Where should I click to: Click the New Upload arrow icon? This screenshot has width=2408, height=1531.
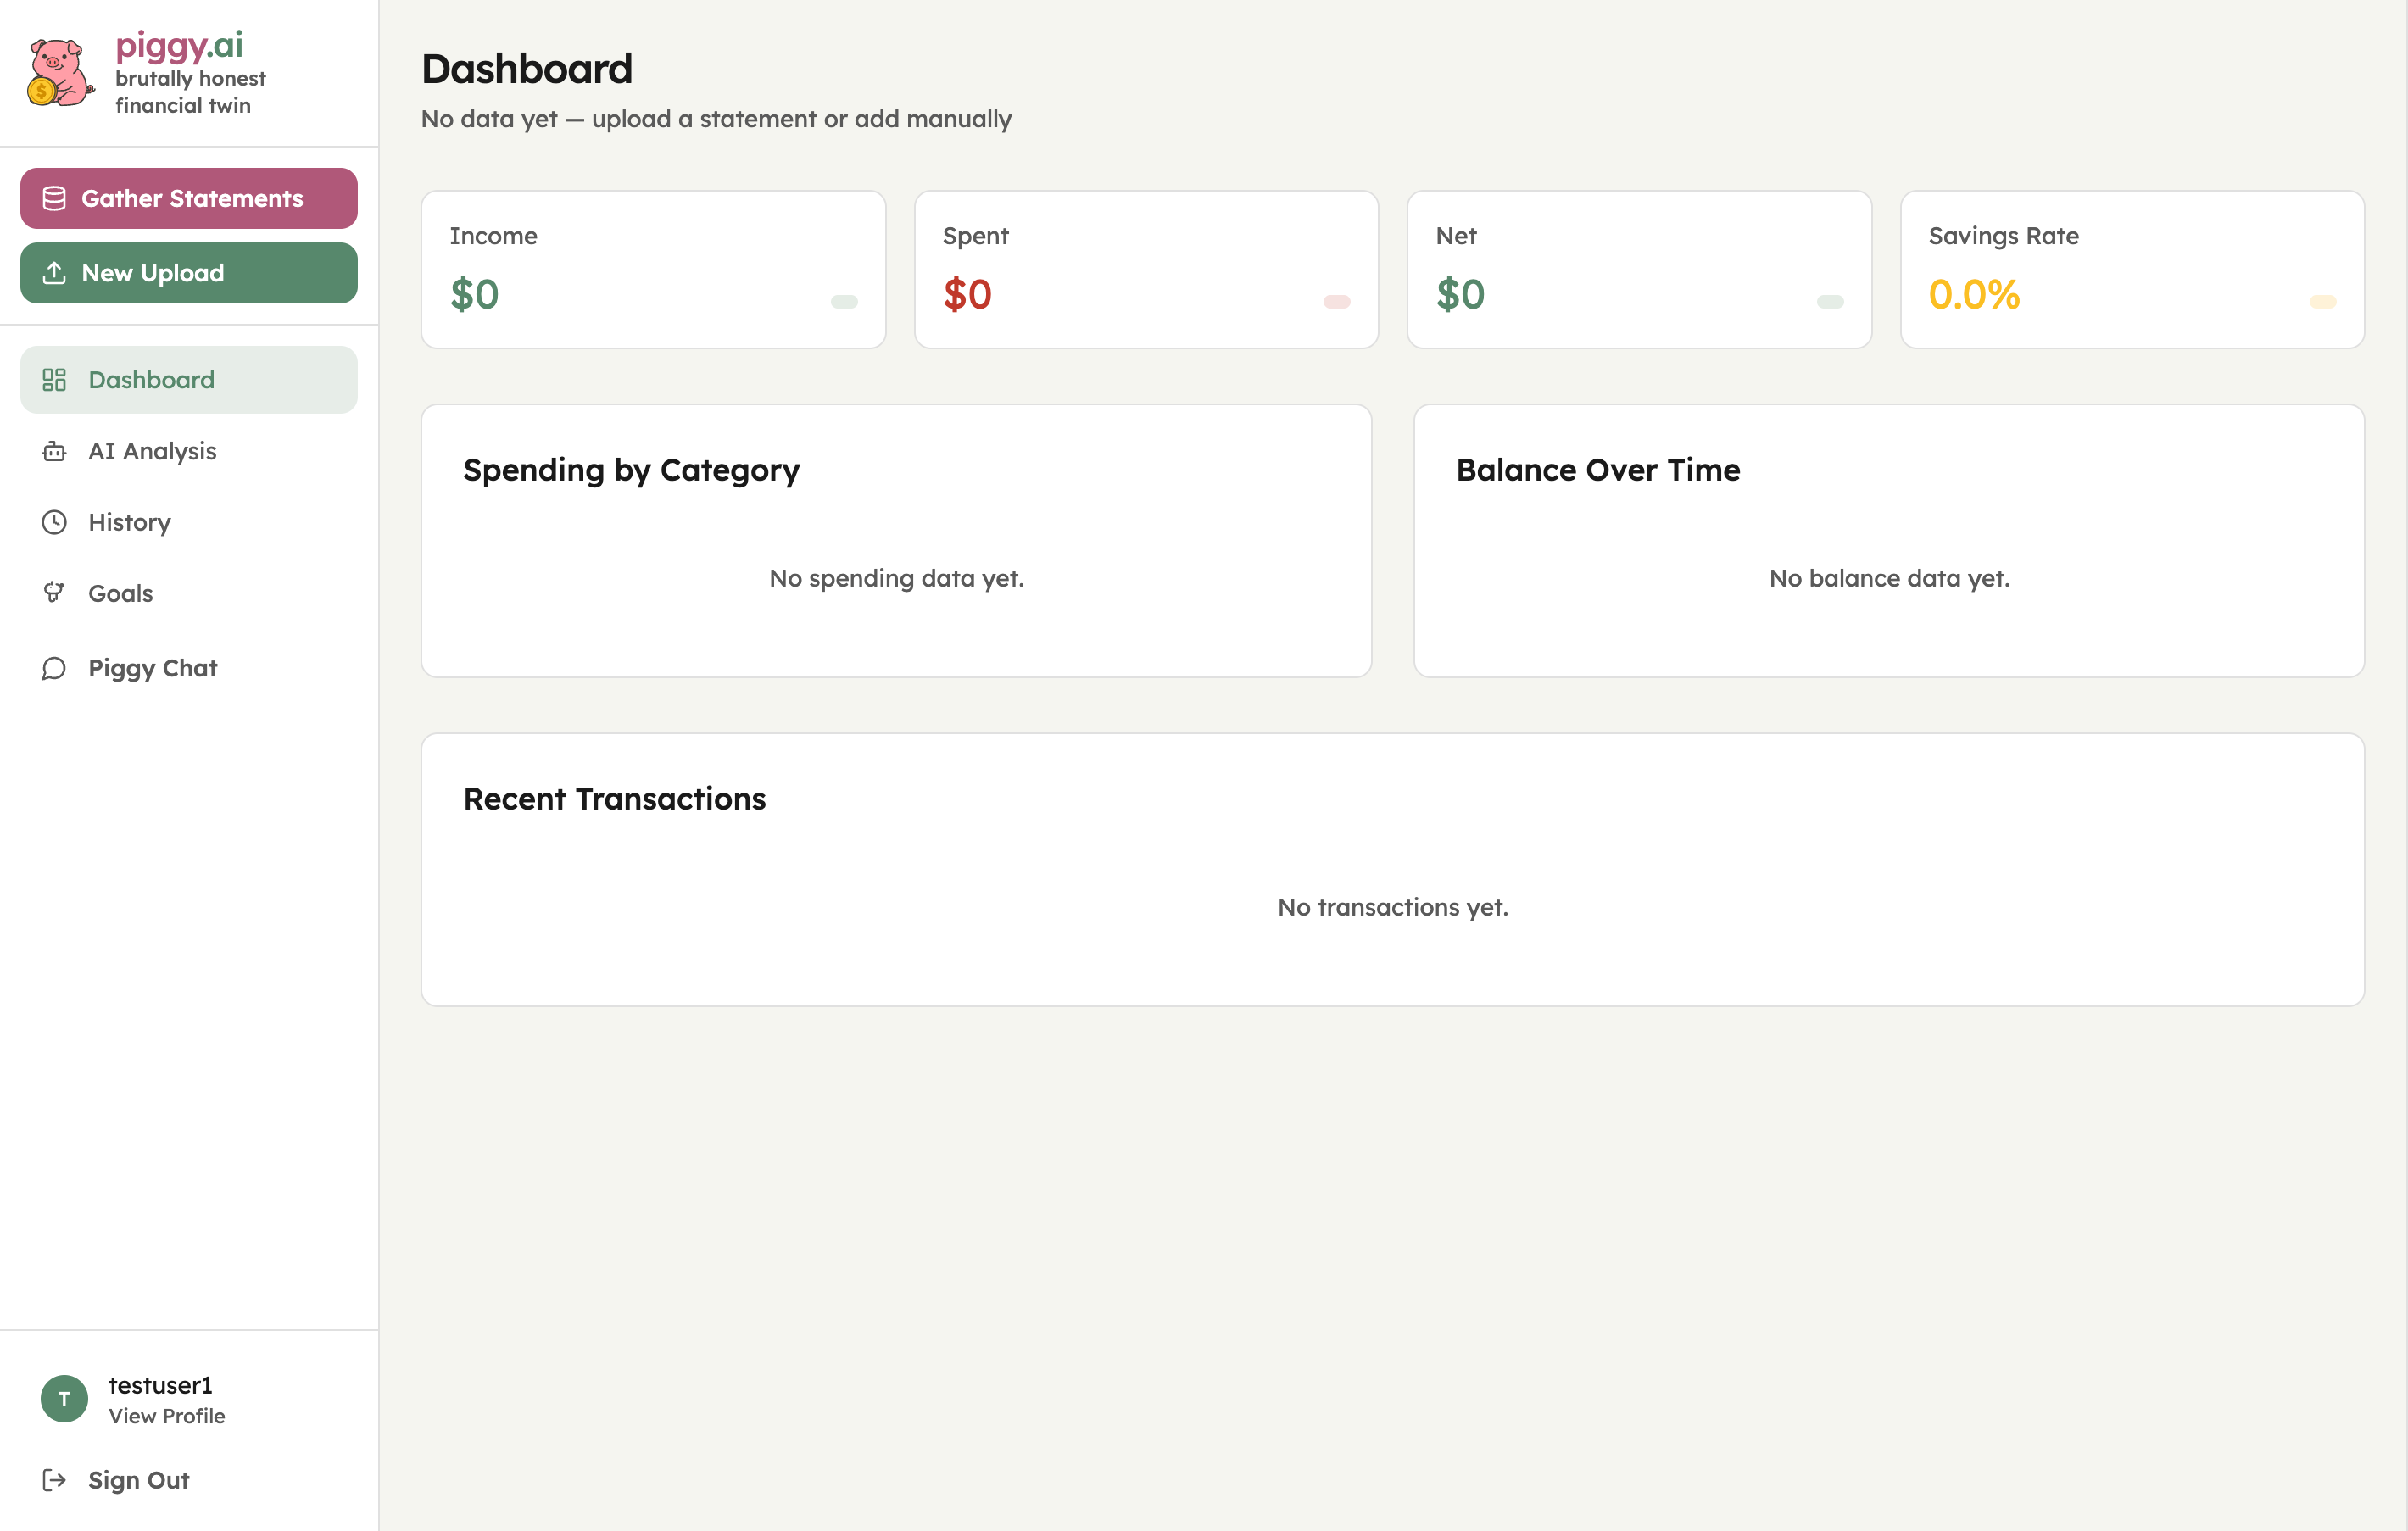click(54, 273)
